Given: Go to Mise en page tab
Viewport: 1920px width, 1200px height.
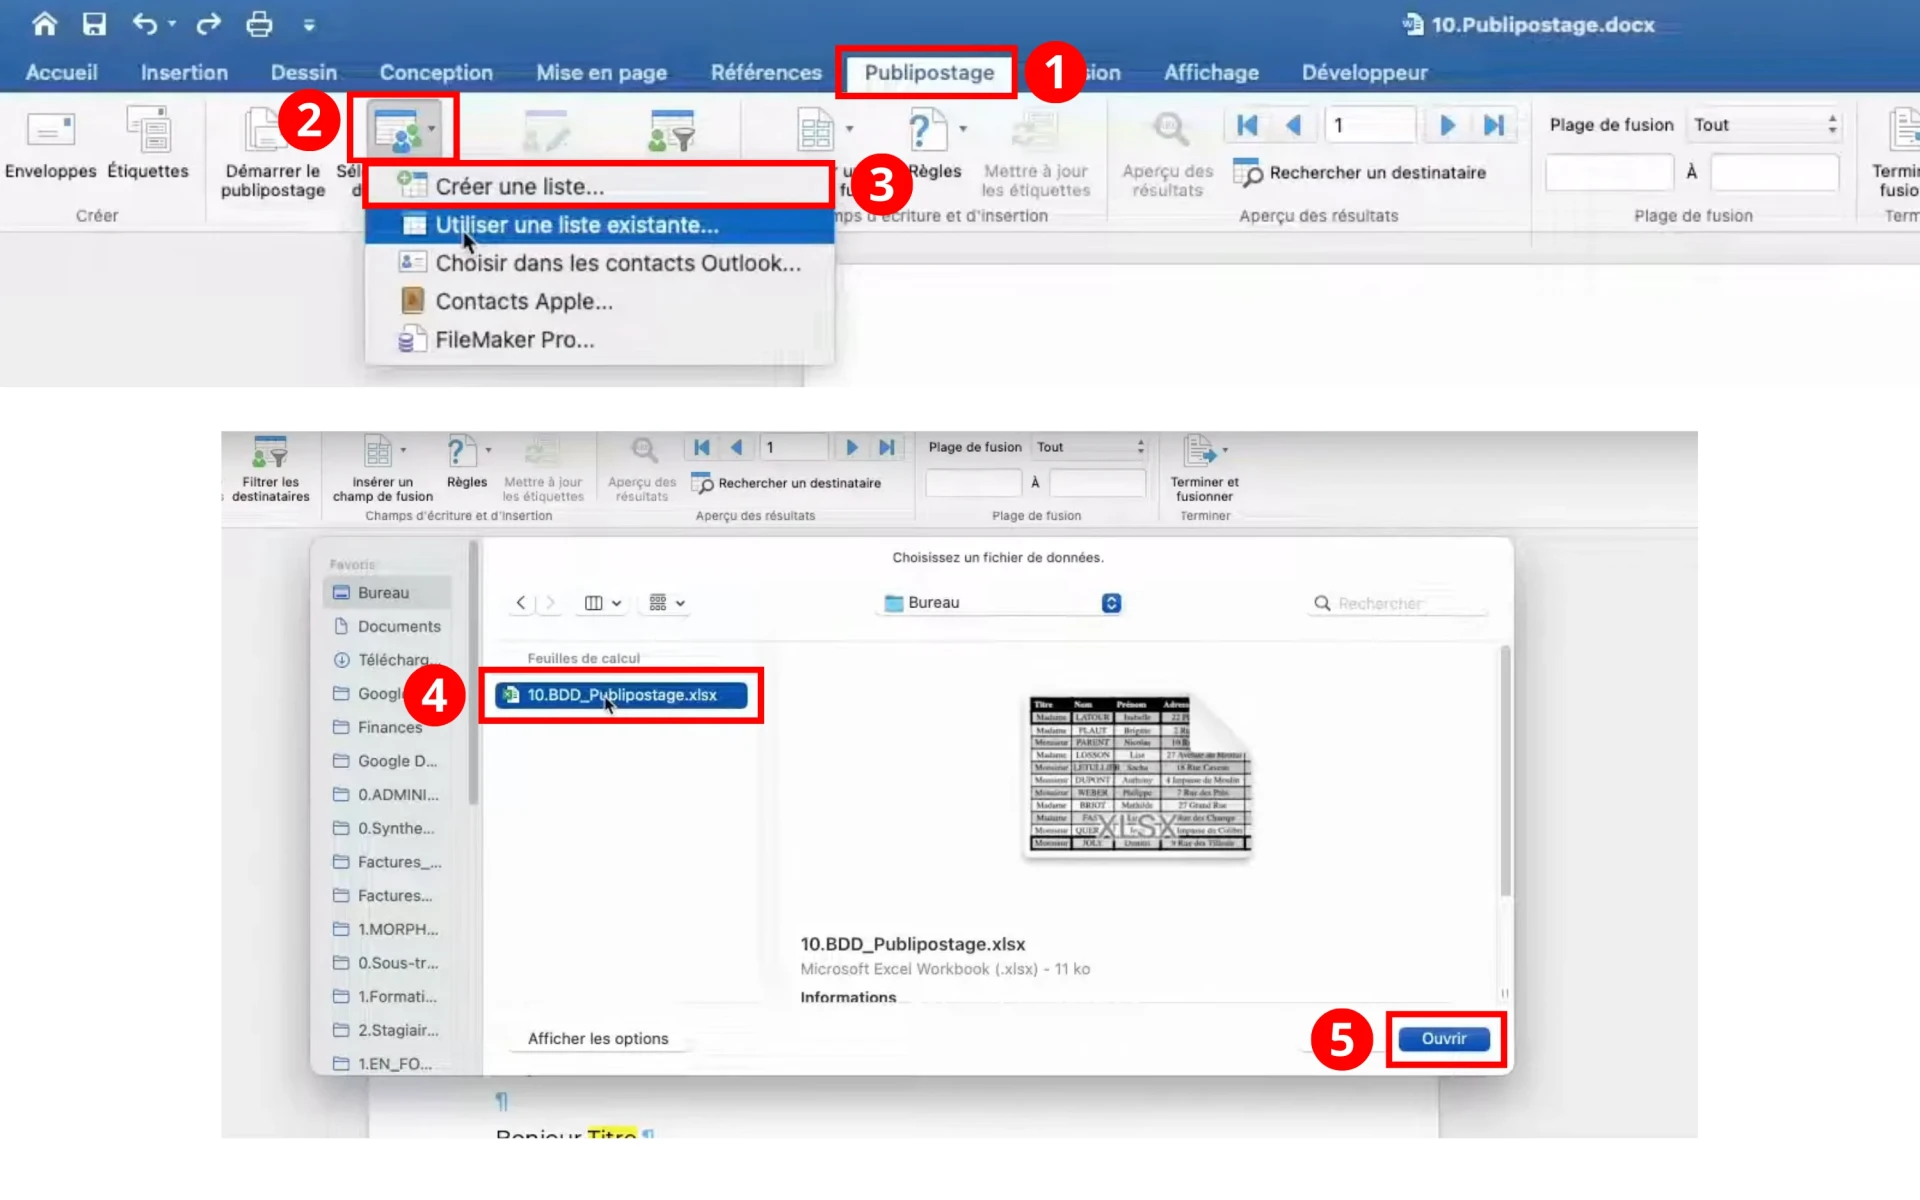Looking at the screenshot, I should 601,72.
